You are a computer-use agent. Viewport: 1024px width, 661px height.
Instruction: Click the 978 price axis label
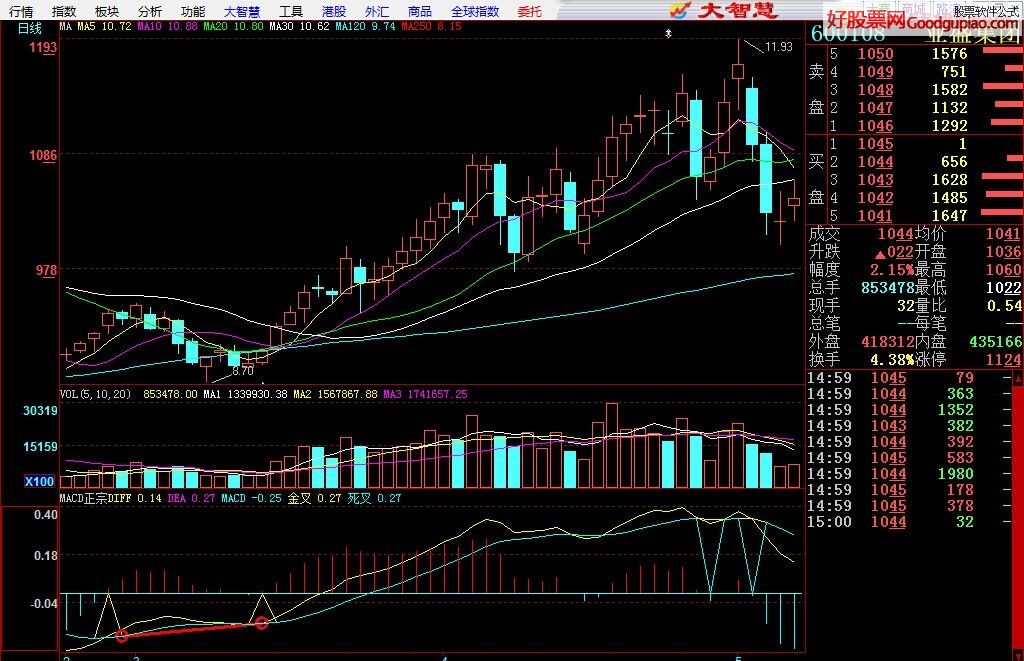coord(46,270)
